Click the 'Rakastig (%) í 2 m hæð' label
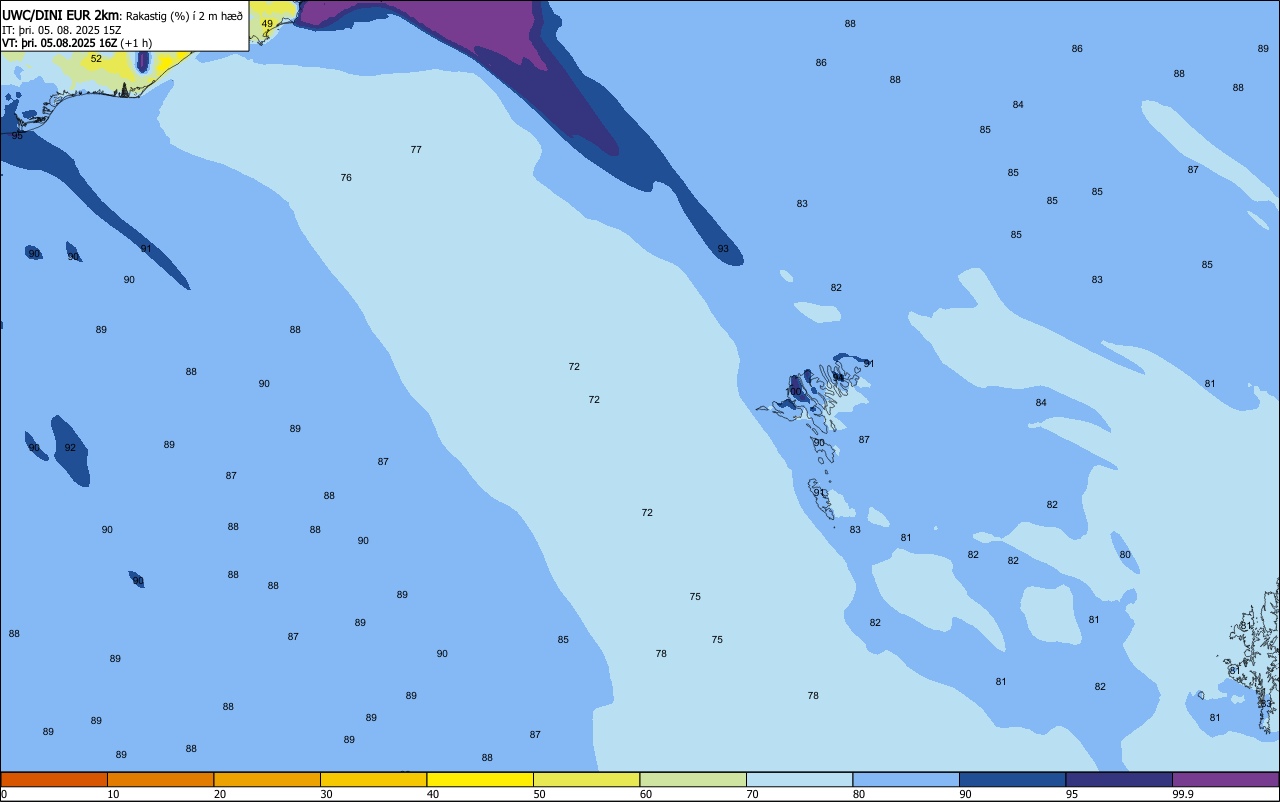The width and height of the screenshot is (1280, 802). coord(184,16)
